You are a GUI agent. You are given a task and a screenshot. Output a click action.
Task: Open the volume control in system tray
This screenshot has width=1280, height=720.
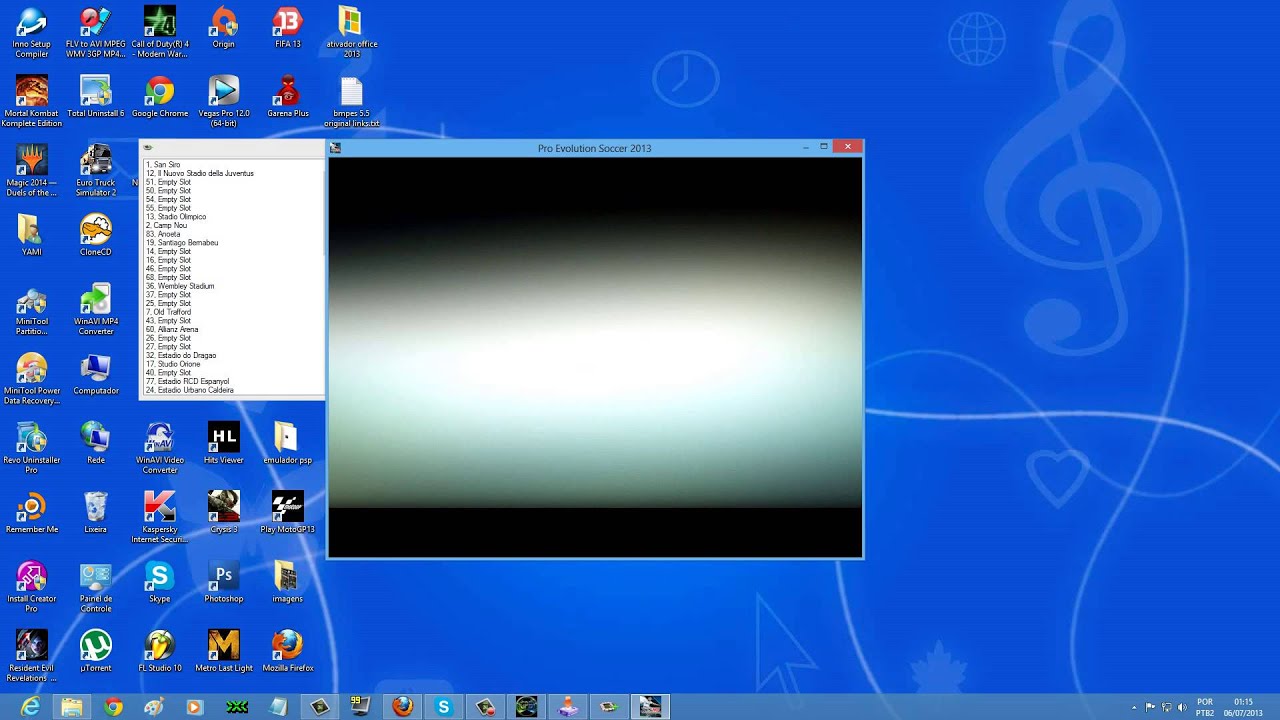1182,707
